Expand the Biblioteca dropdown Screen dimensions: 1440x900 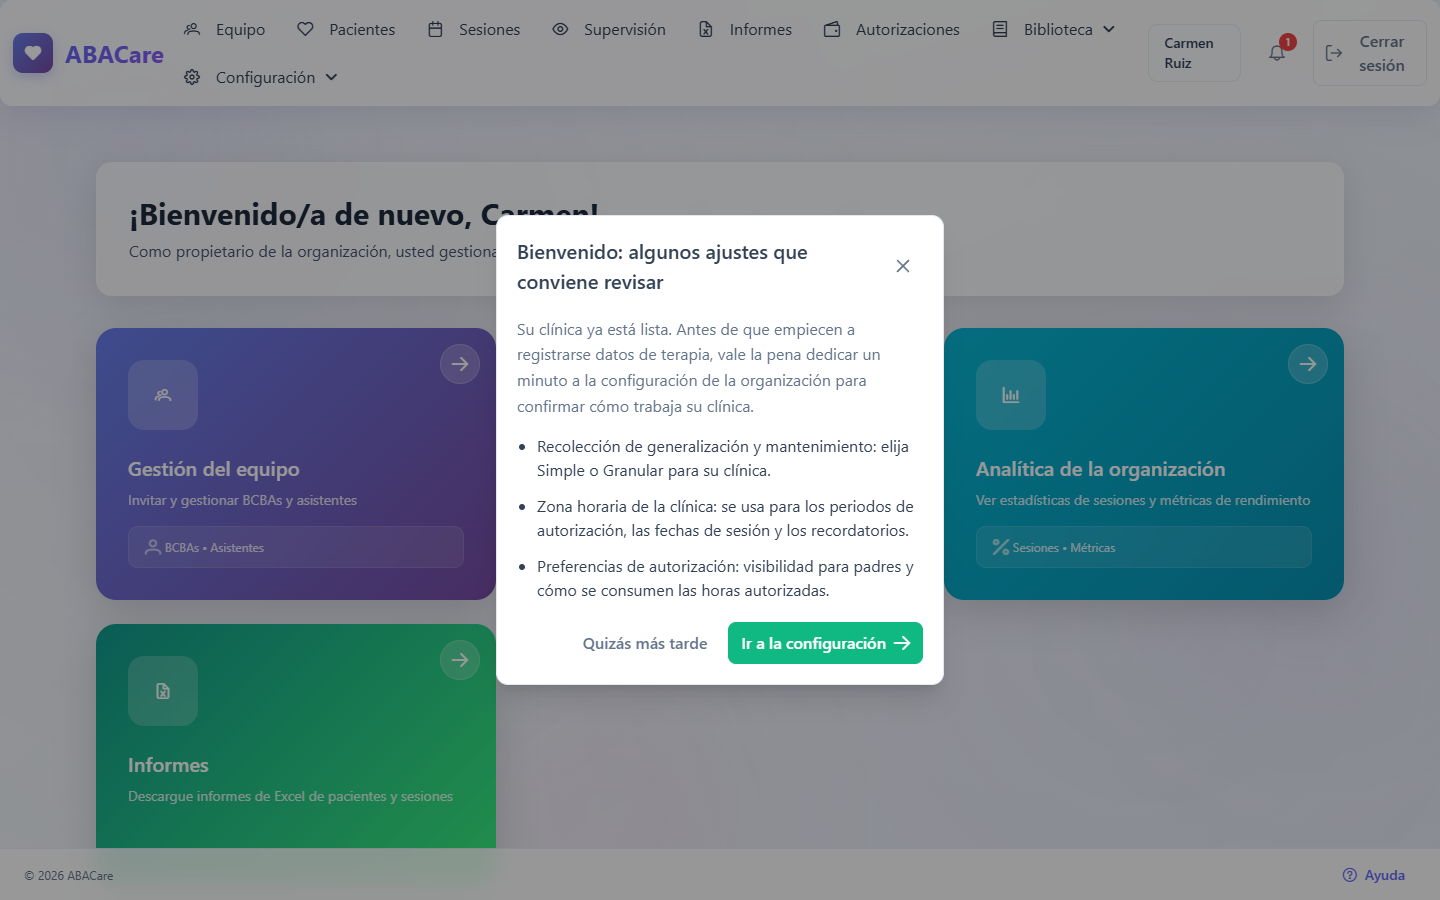pyautogui.click(x=1054, y=30)
